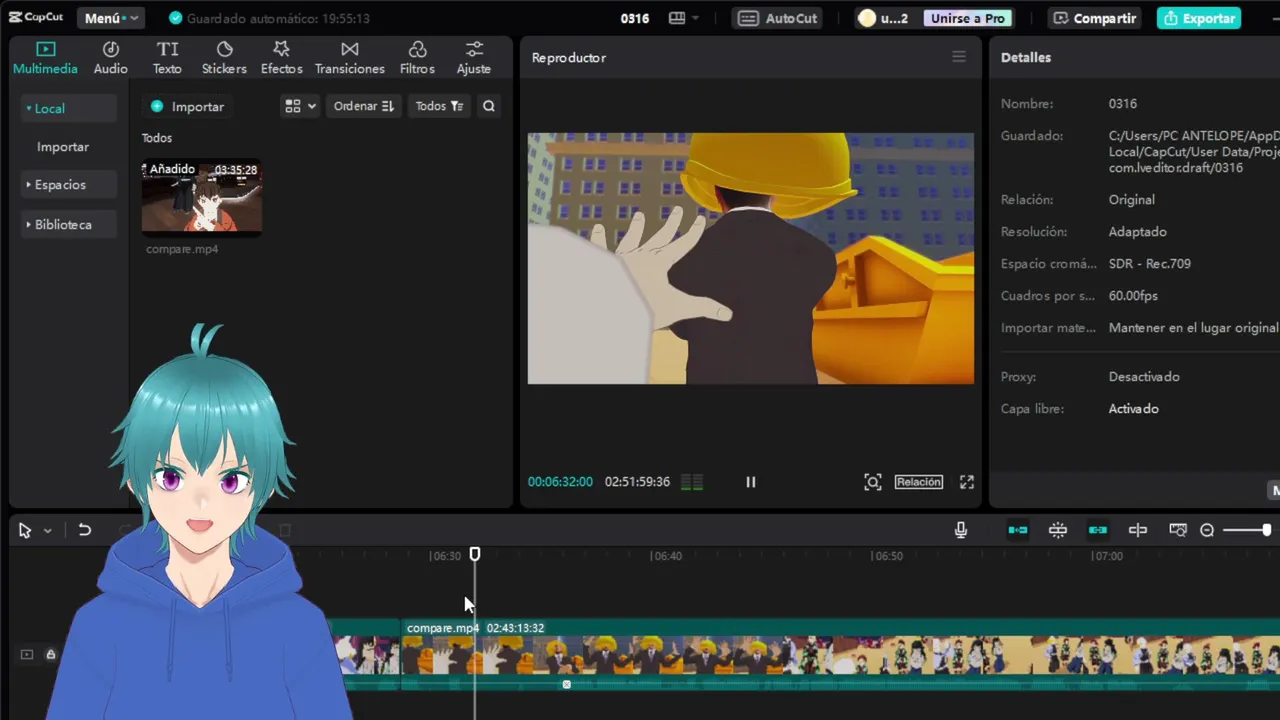Screen dimensions: 1280x720
Task: Click the media search magnifier icon
Action: tap(488, 106)
